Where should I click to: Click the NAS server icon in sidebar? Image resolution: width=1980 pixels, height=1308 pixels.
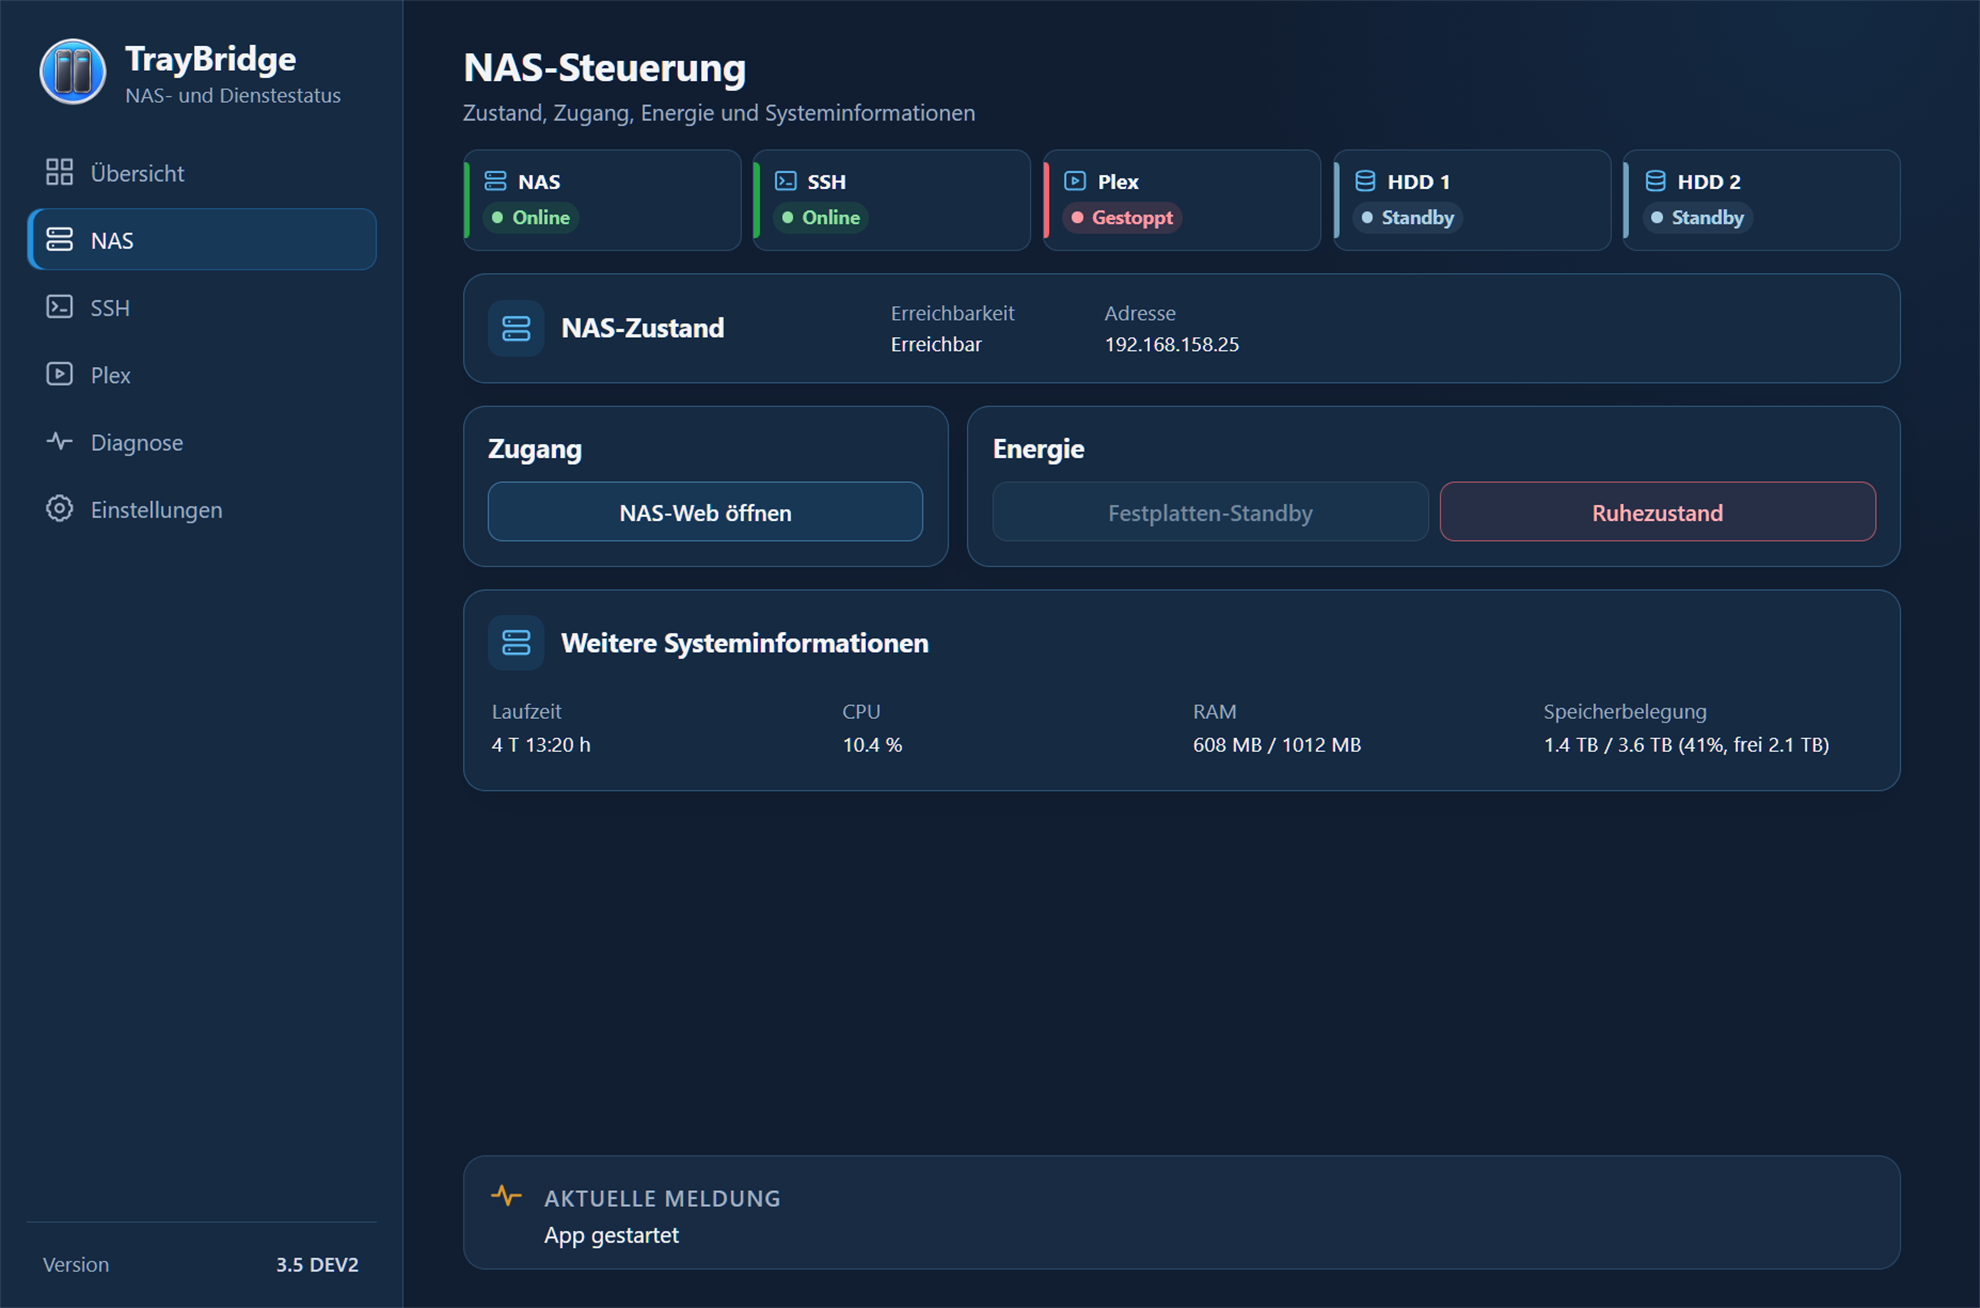coord(59,239)
